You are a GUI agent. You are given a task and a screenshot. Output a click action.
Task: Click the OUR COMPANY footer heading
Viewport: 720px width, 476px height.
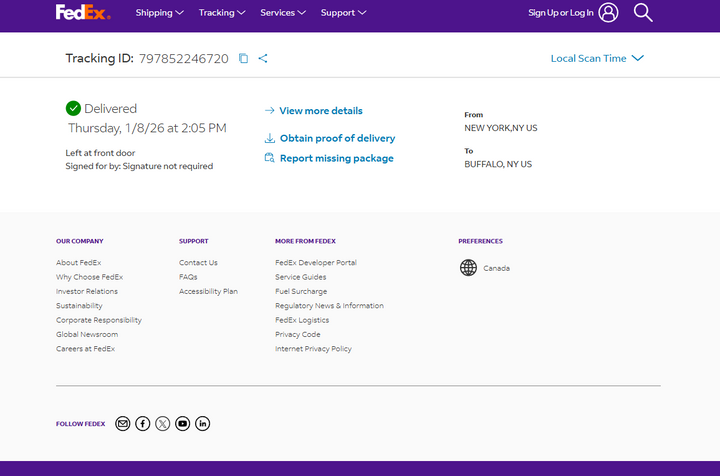[80, 241]
